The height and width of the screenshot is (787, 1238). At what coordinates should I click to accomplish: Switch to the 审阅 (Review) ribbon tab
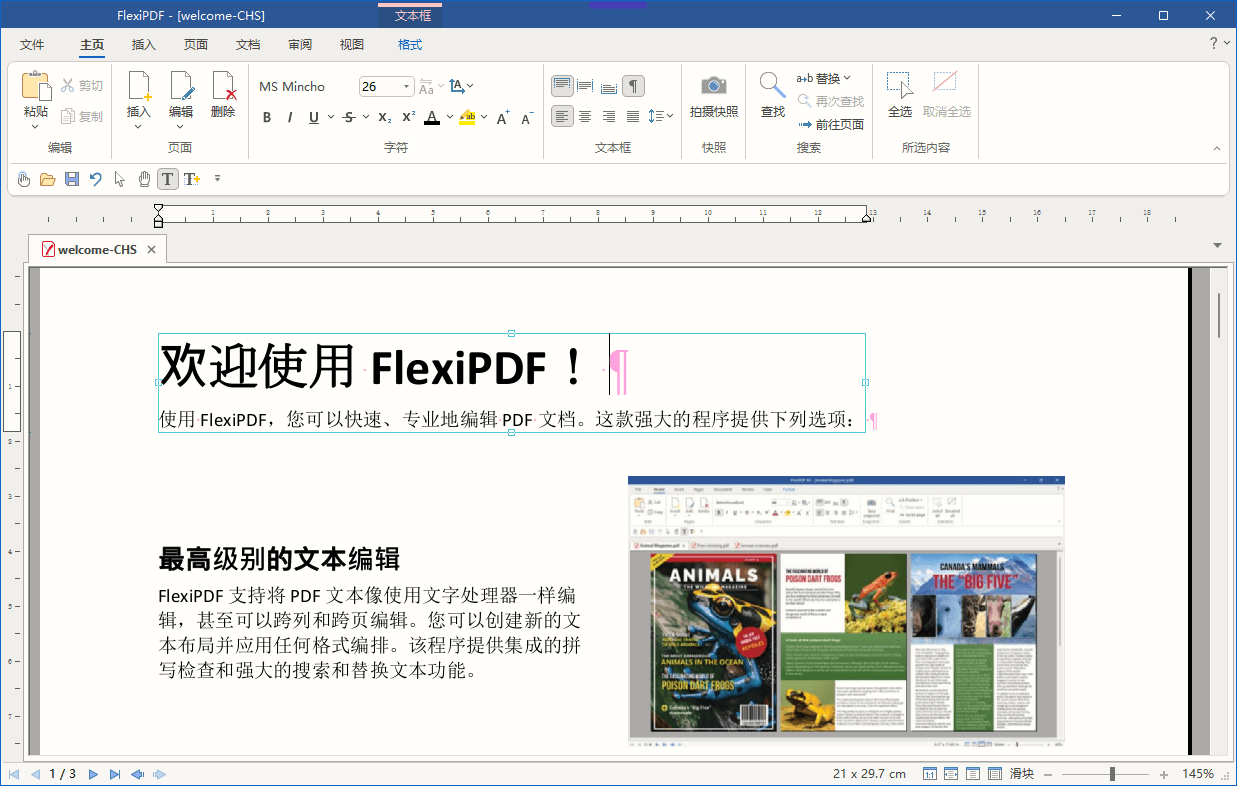pos(300,45)
